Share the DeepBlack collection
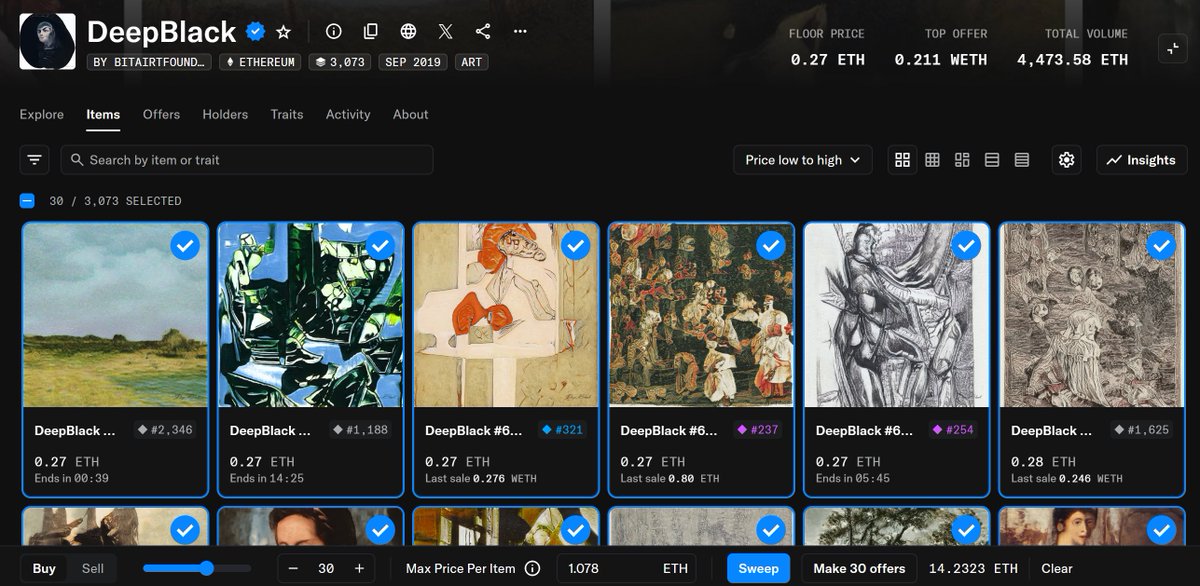 tap(483, 32)
